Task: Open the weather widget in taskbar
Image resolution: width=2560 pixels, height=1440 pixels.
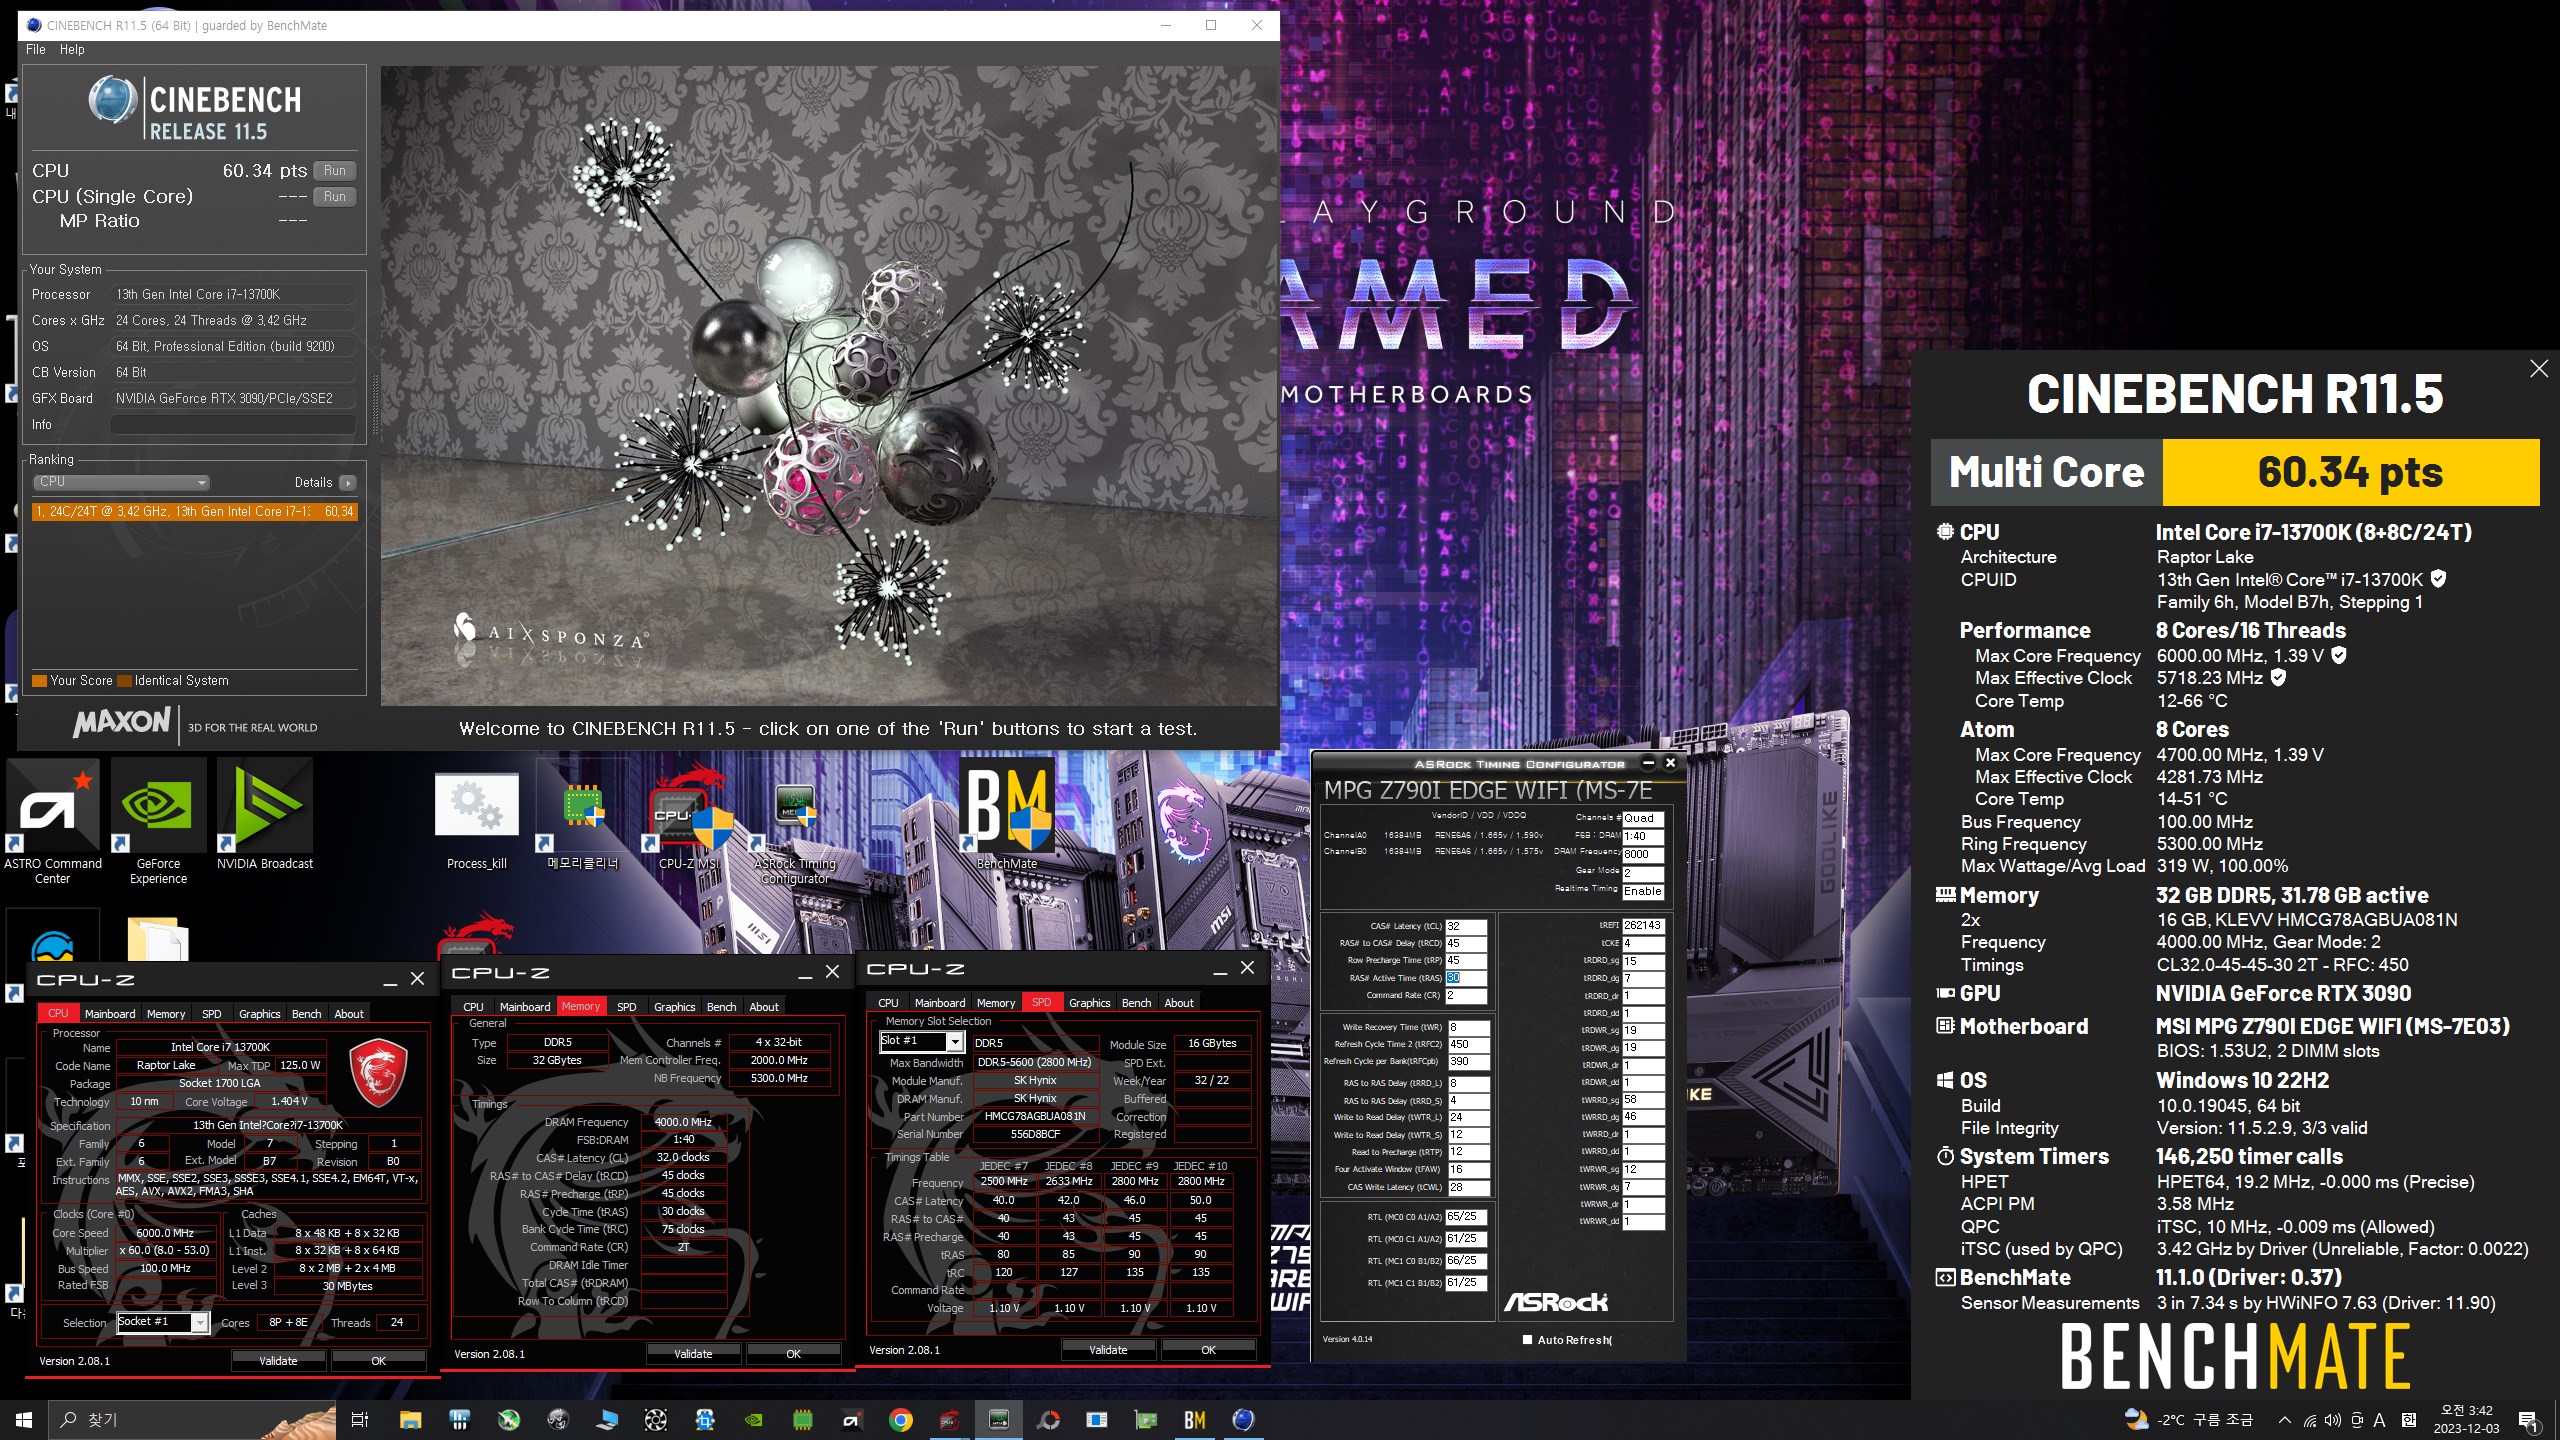Action: pos(2190,1420)
